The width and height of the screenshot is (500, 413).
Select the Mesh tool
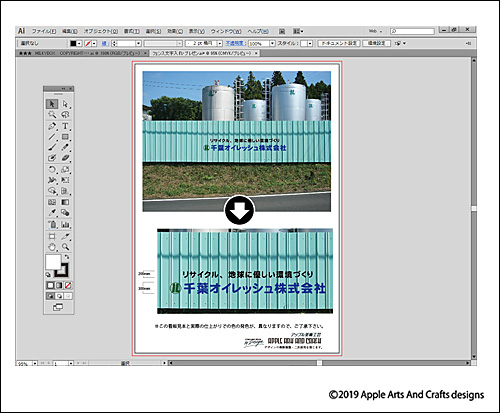tap(52, 202)
